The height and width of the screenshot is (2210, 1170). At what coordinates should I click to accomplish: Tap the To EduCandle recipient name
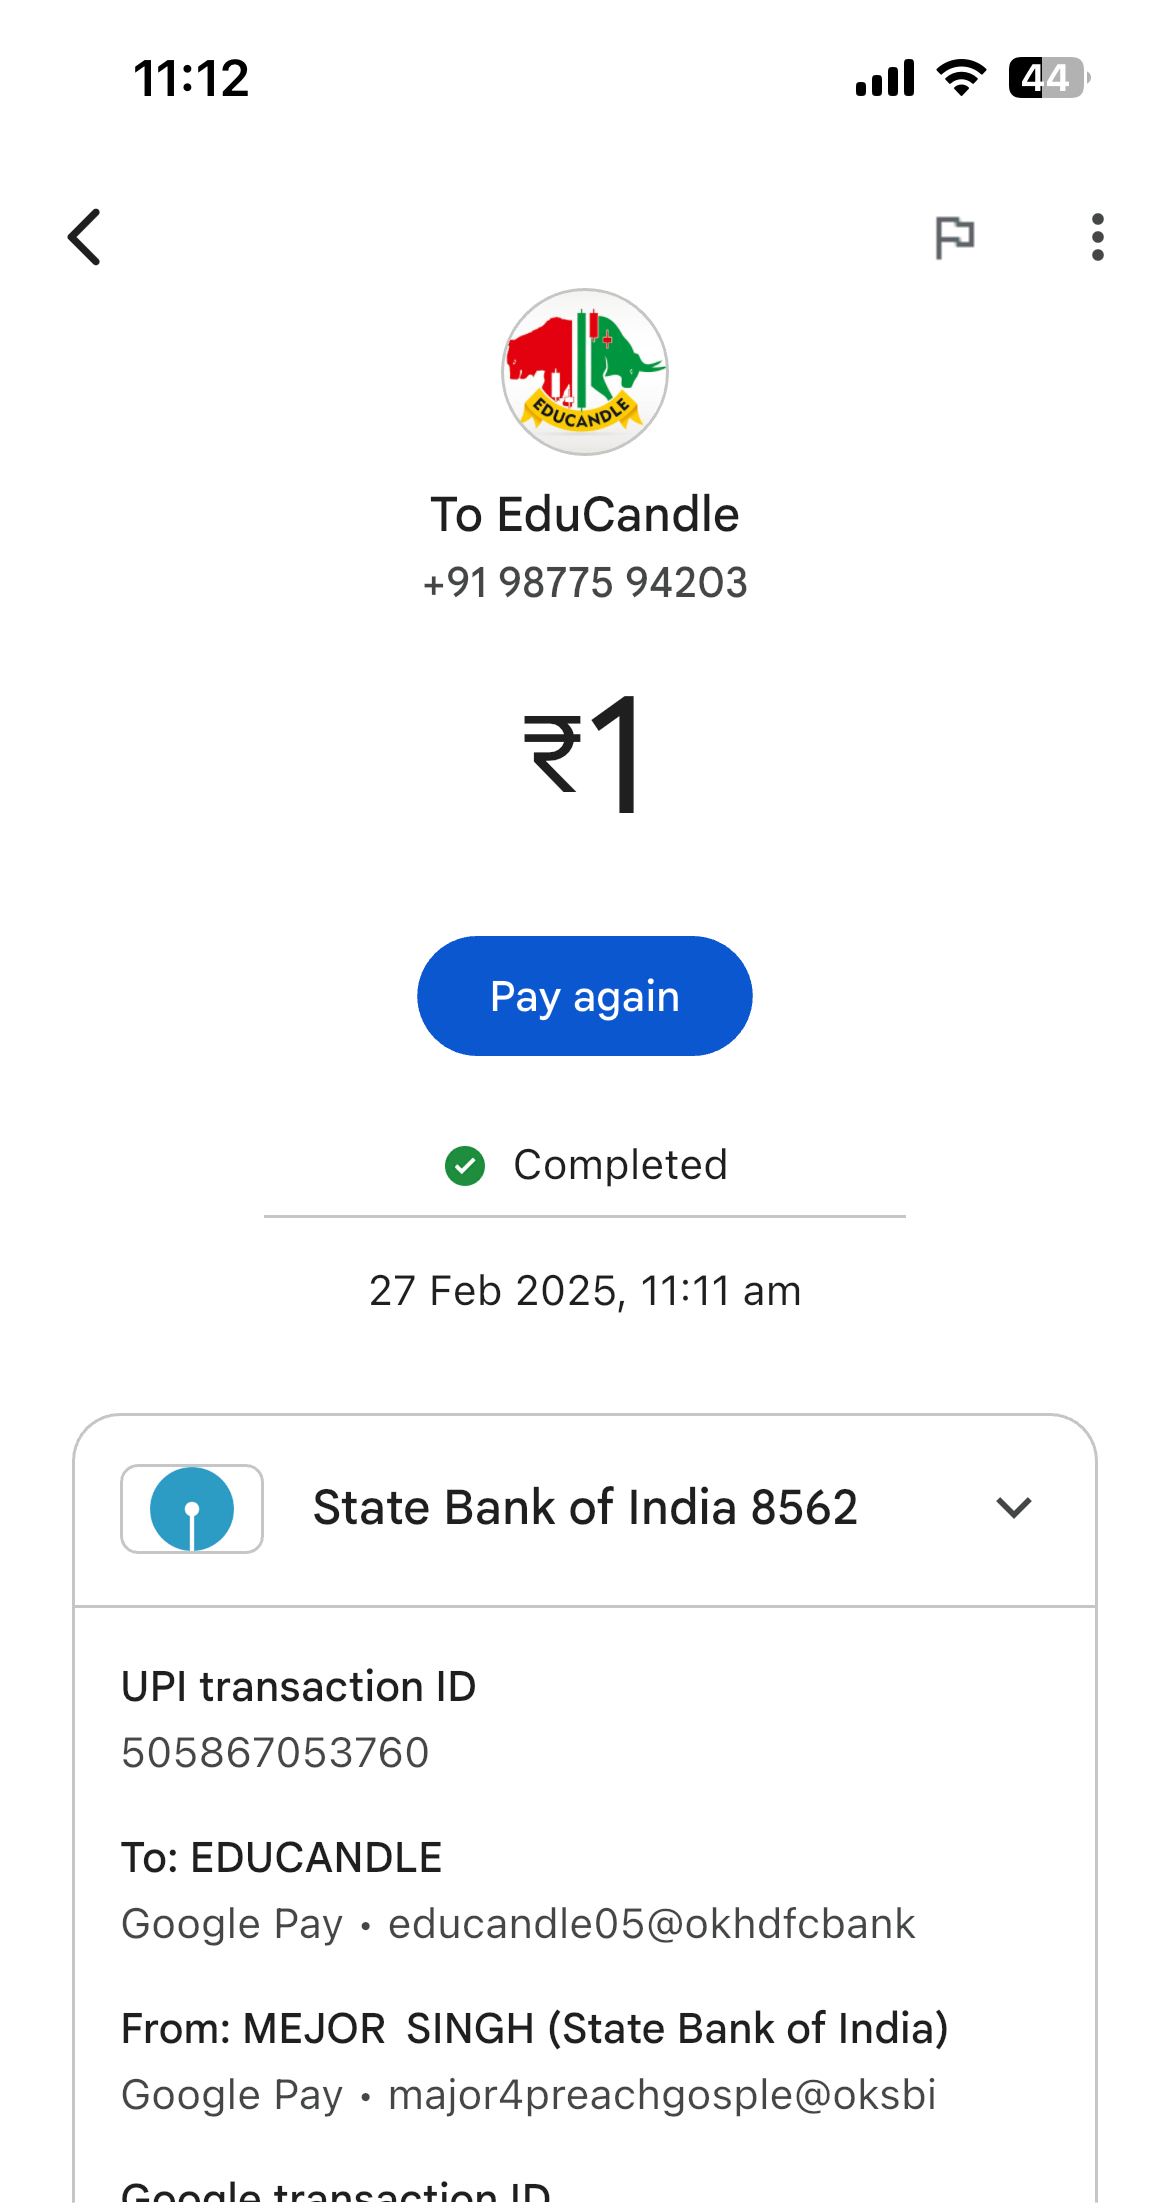click(x=585, y=515)
